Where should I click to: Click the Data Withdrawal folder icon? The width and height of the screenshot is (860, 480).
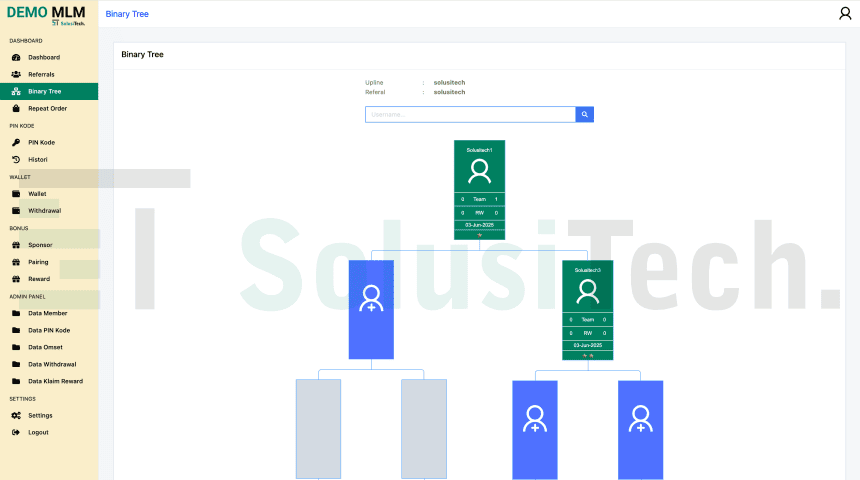[16, 364]
